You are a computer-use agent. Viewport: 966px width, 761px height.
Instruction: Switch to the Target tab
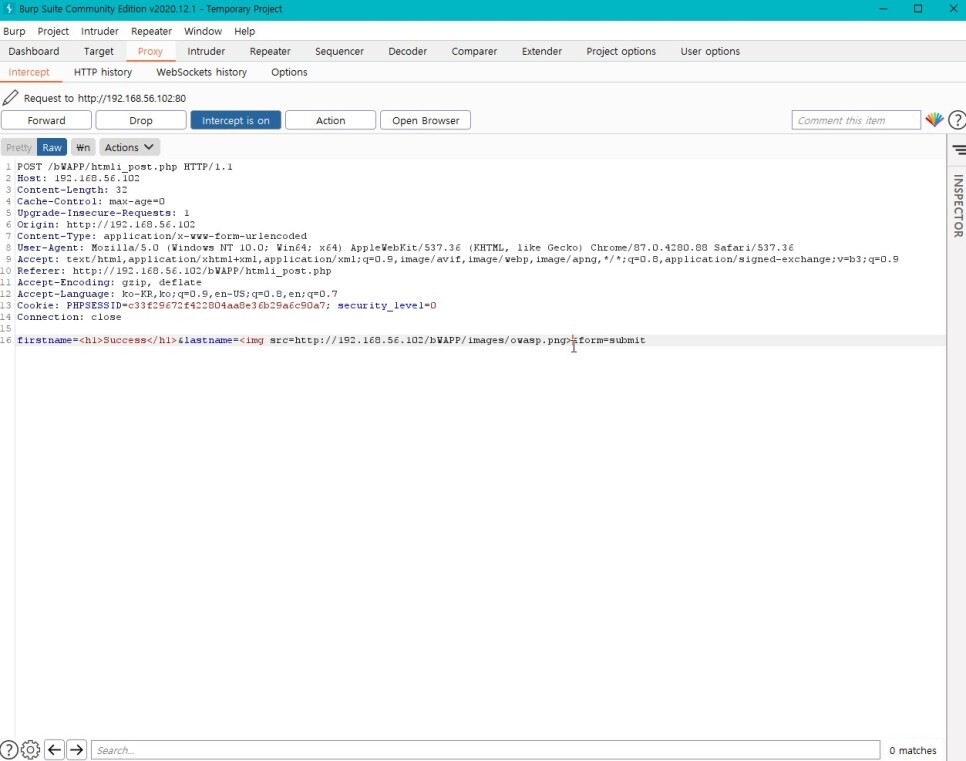(99, 51)
